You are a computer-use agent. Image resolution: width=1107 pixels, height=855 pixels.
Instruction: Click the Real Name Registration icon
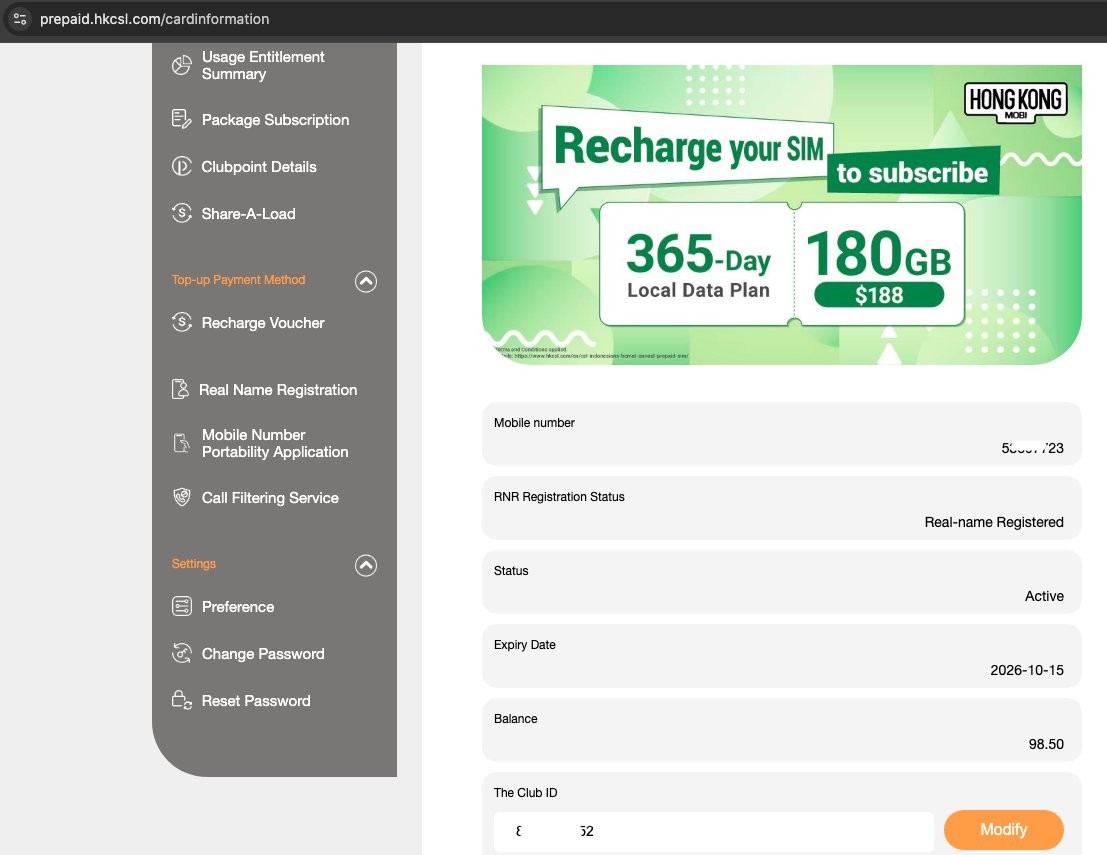(x=181, y=389)
